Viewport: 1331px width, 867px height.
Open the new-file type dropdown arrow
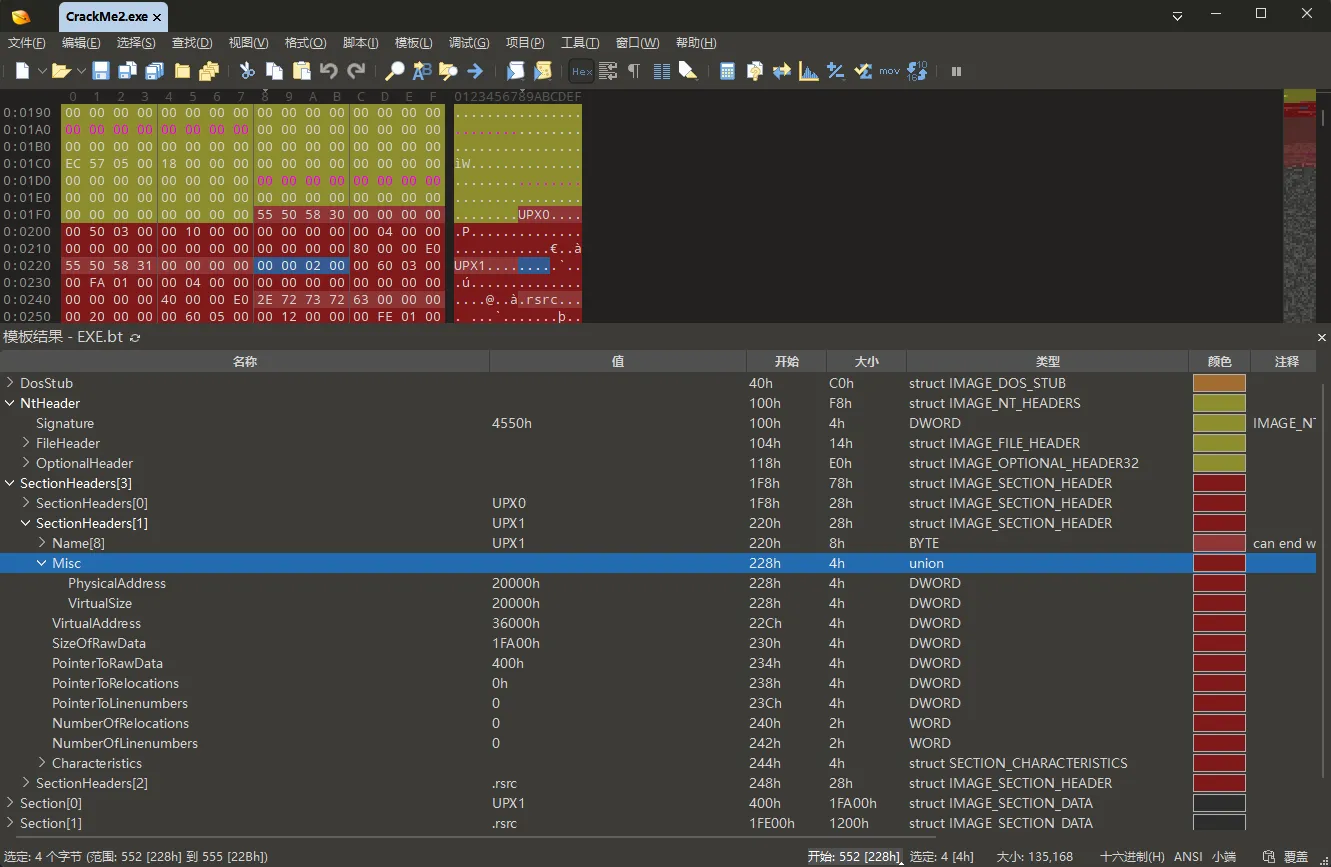coord(42,71)
